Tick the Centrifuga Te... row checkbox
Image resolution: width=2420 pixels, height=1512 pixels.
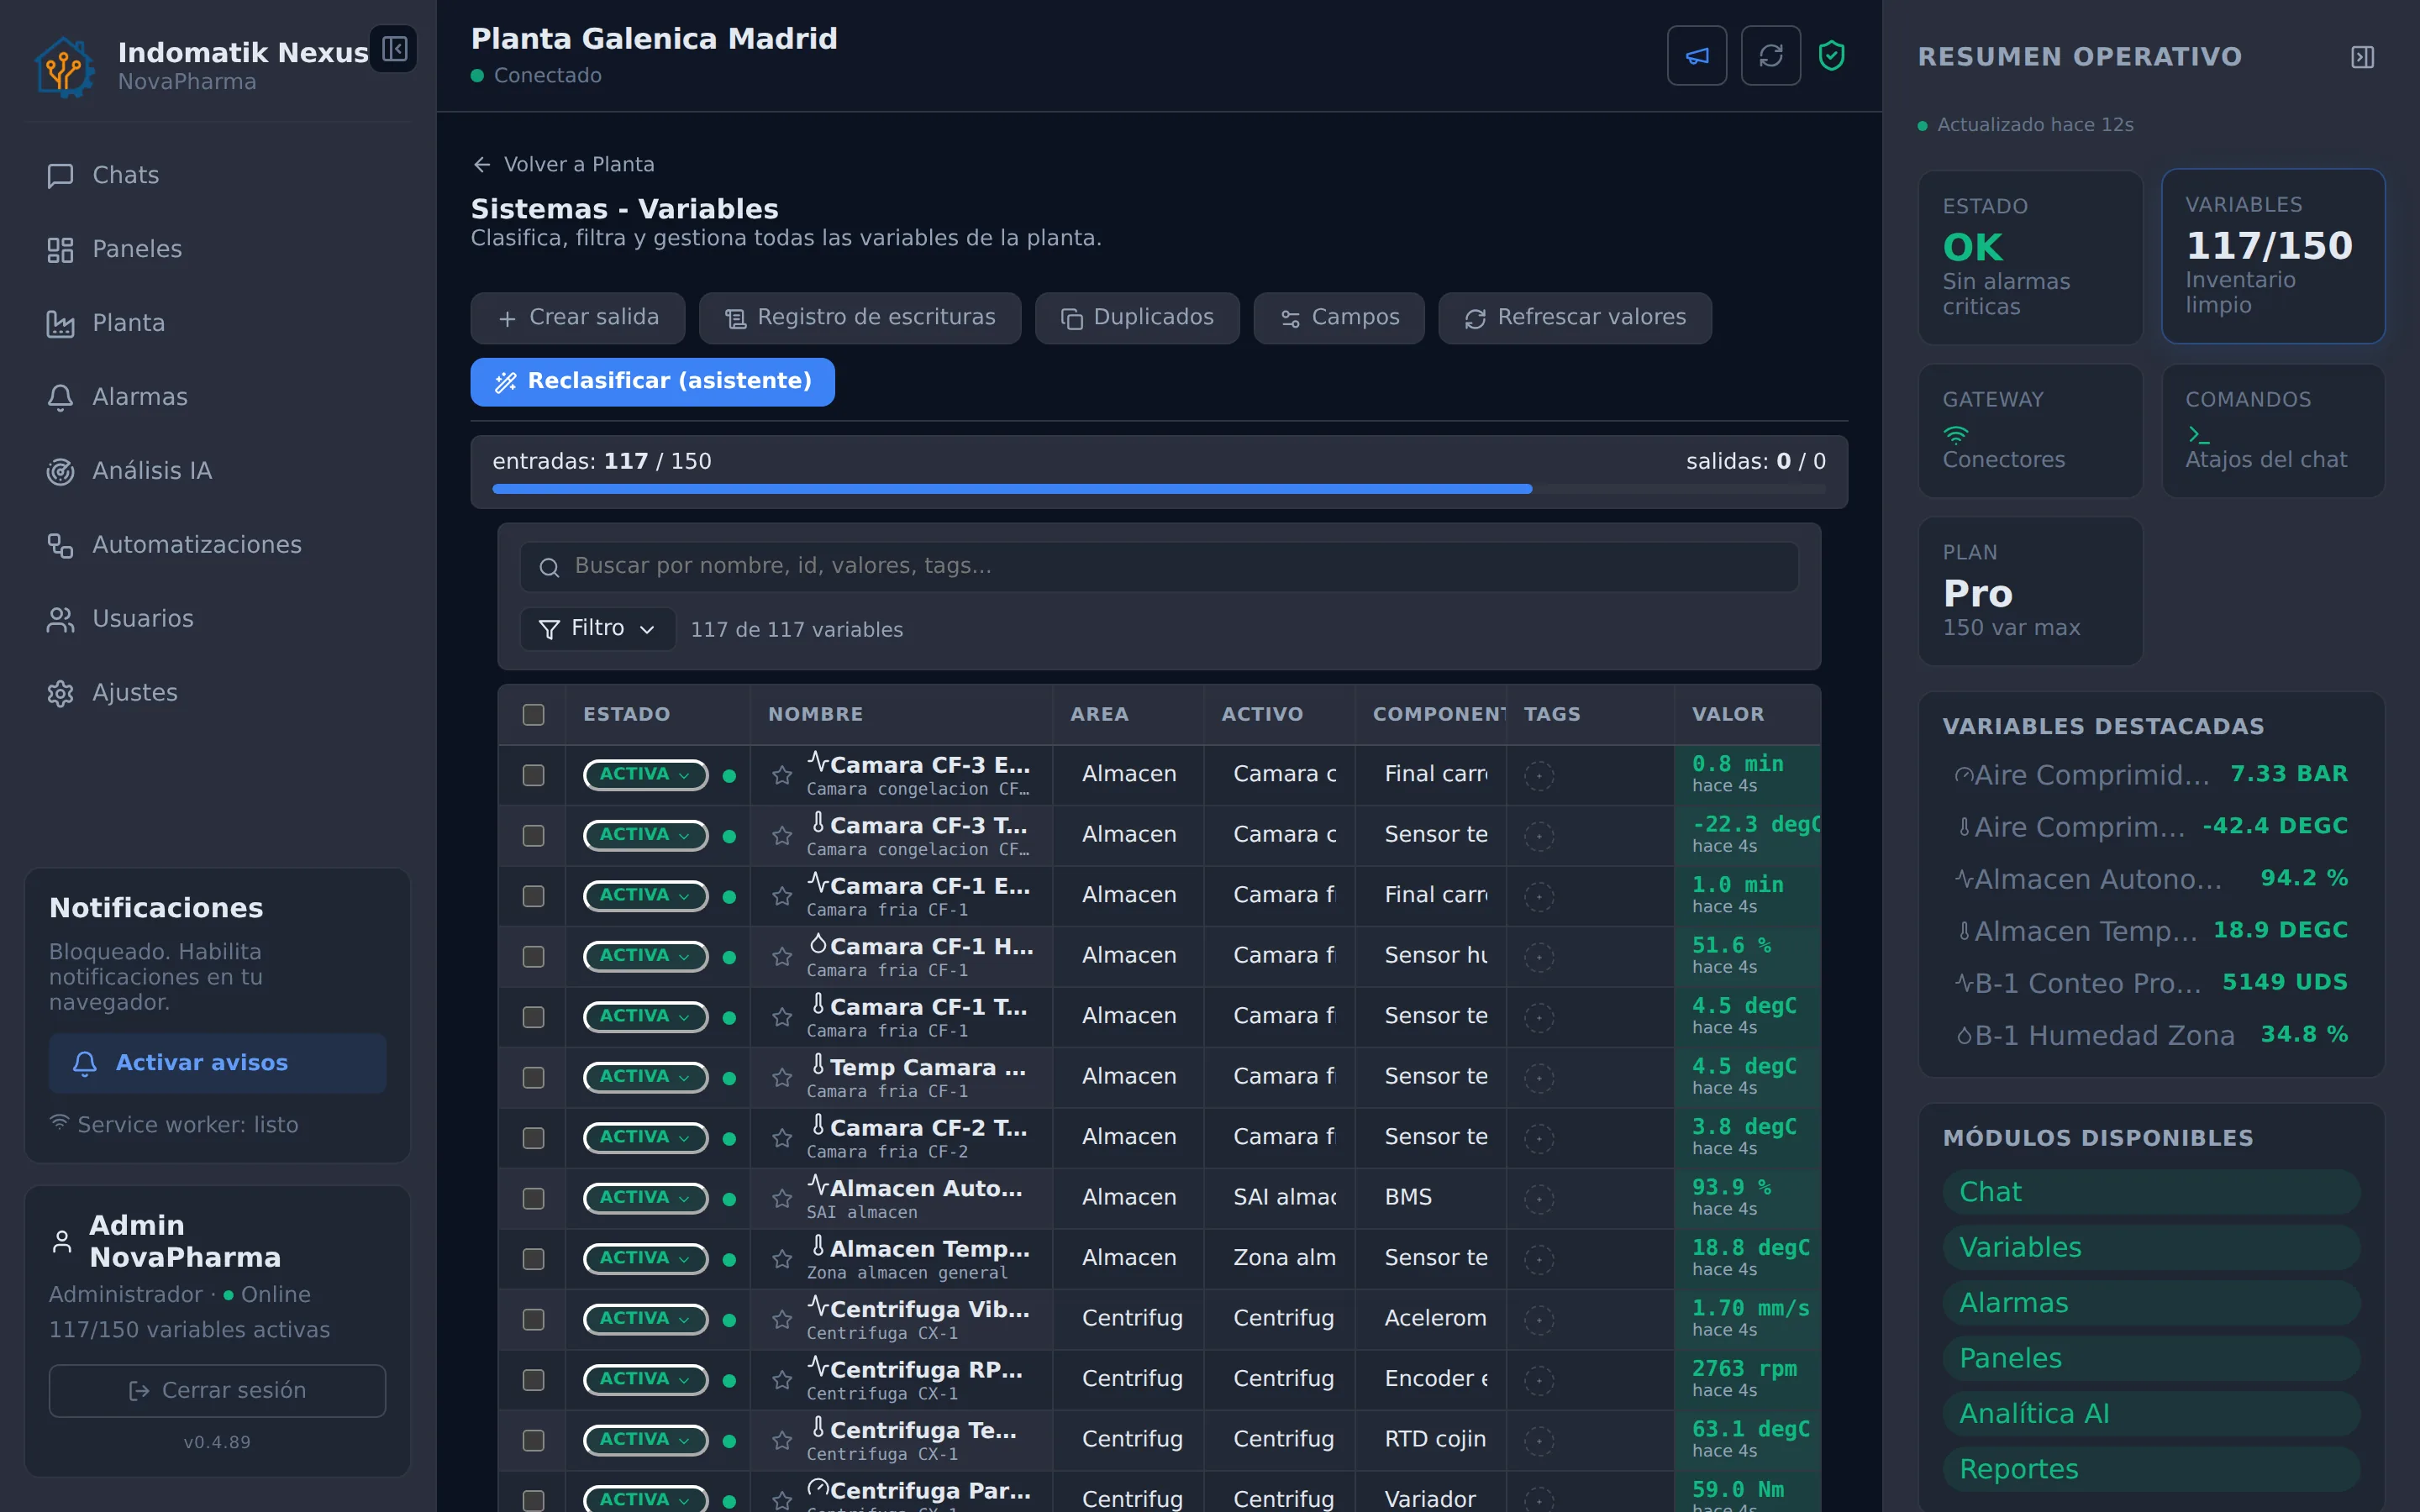tap(533, 1440)
